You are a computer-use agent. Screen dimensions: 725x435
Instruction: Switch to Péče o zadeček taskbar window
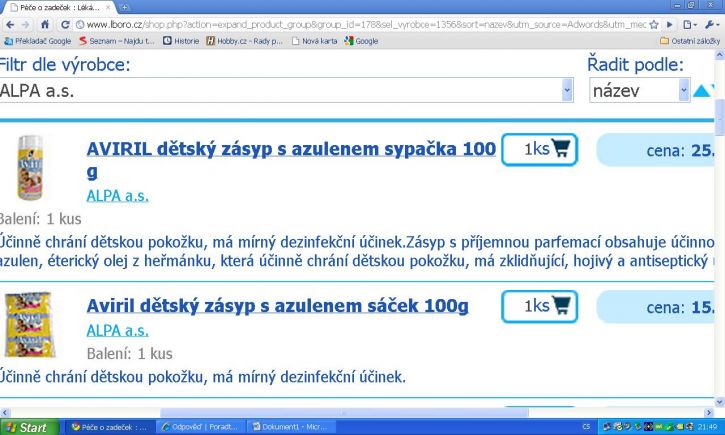pos(110,427)
